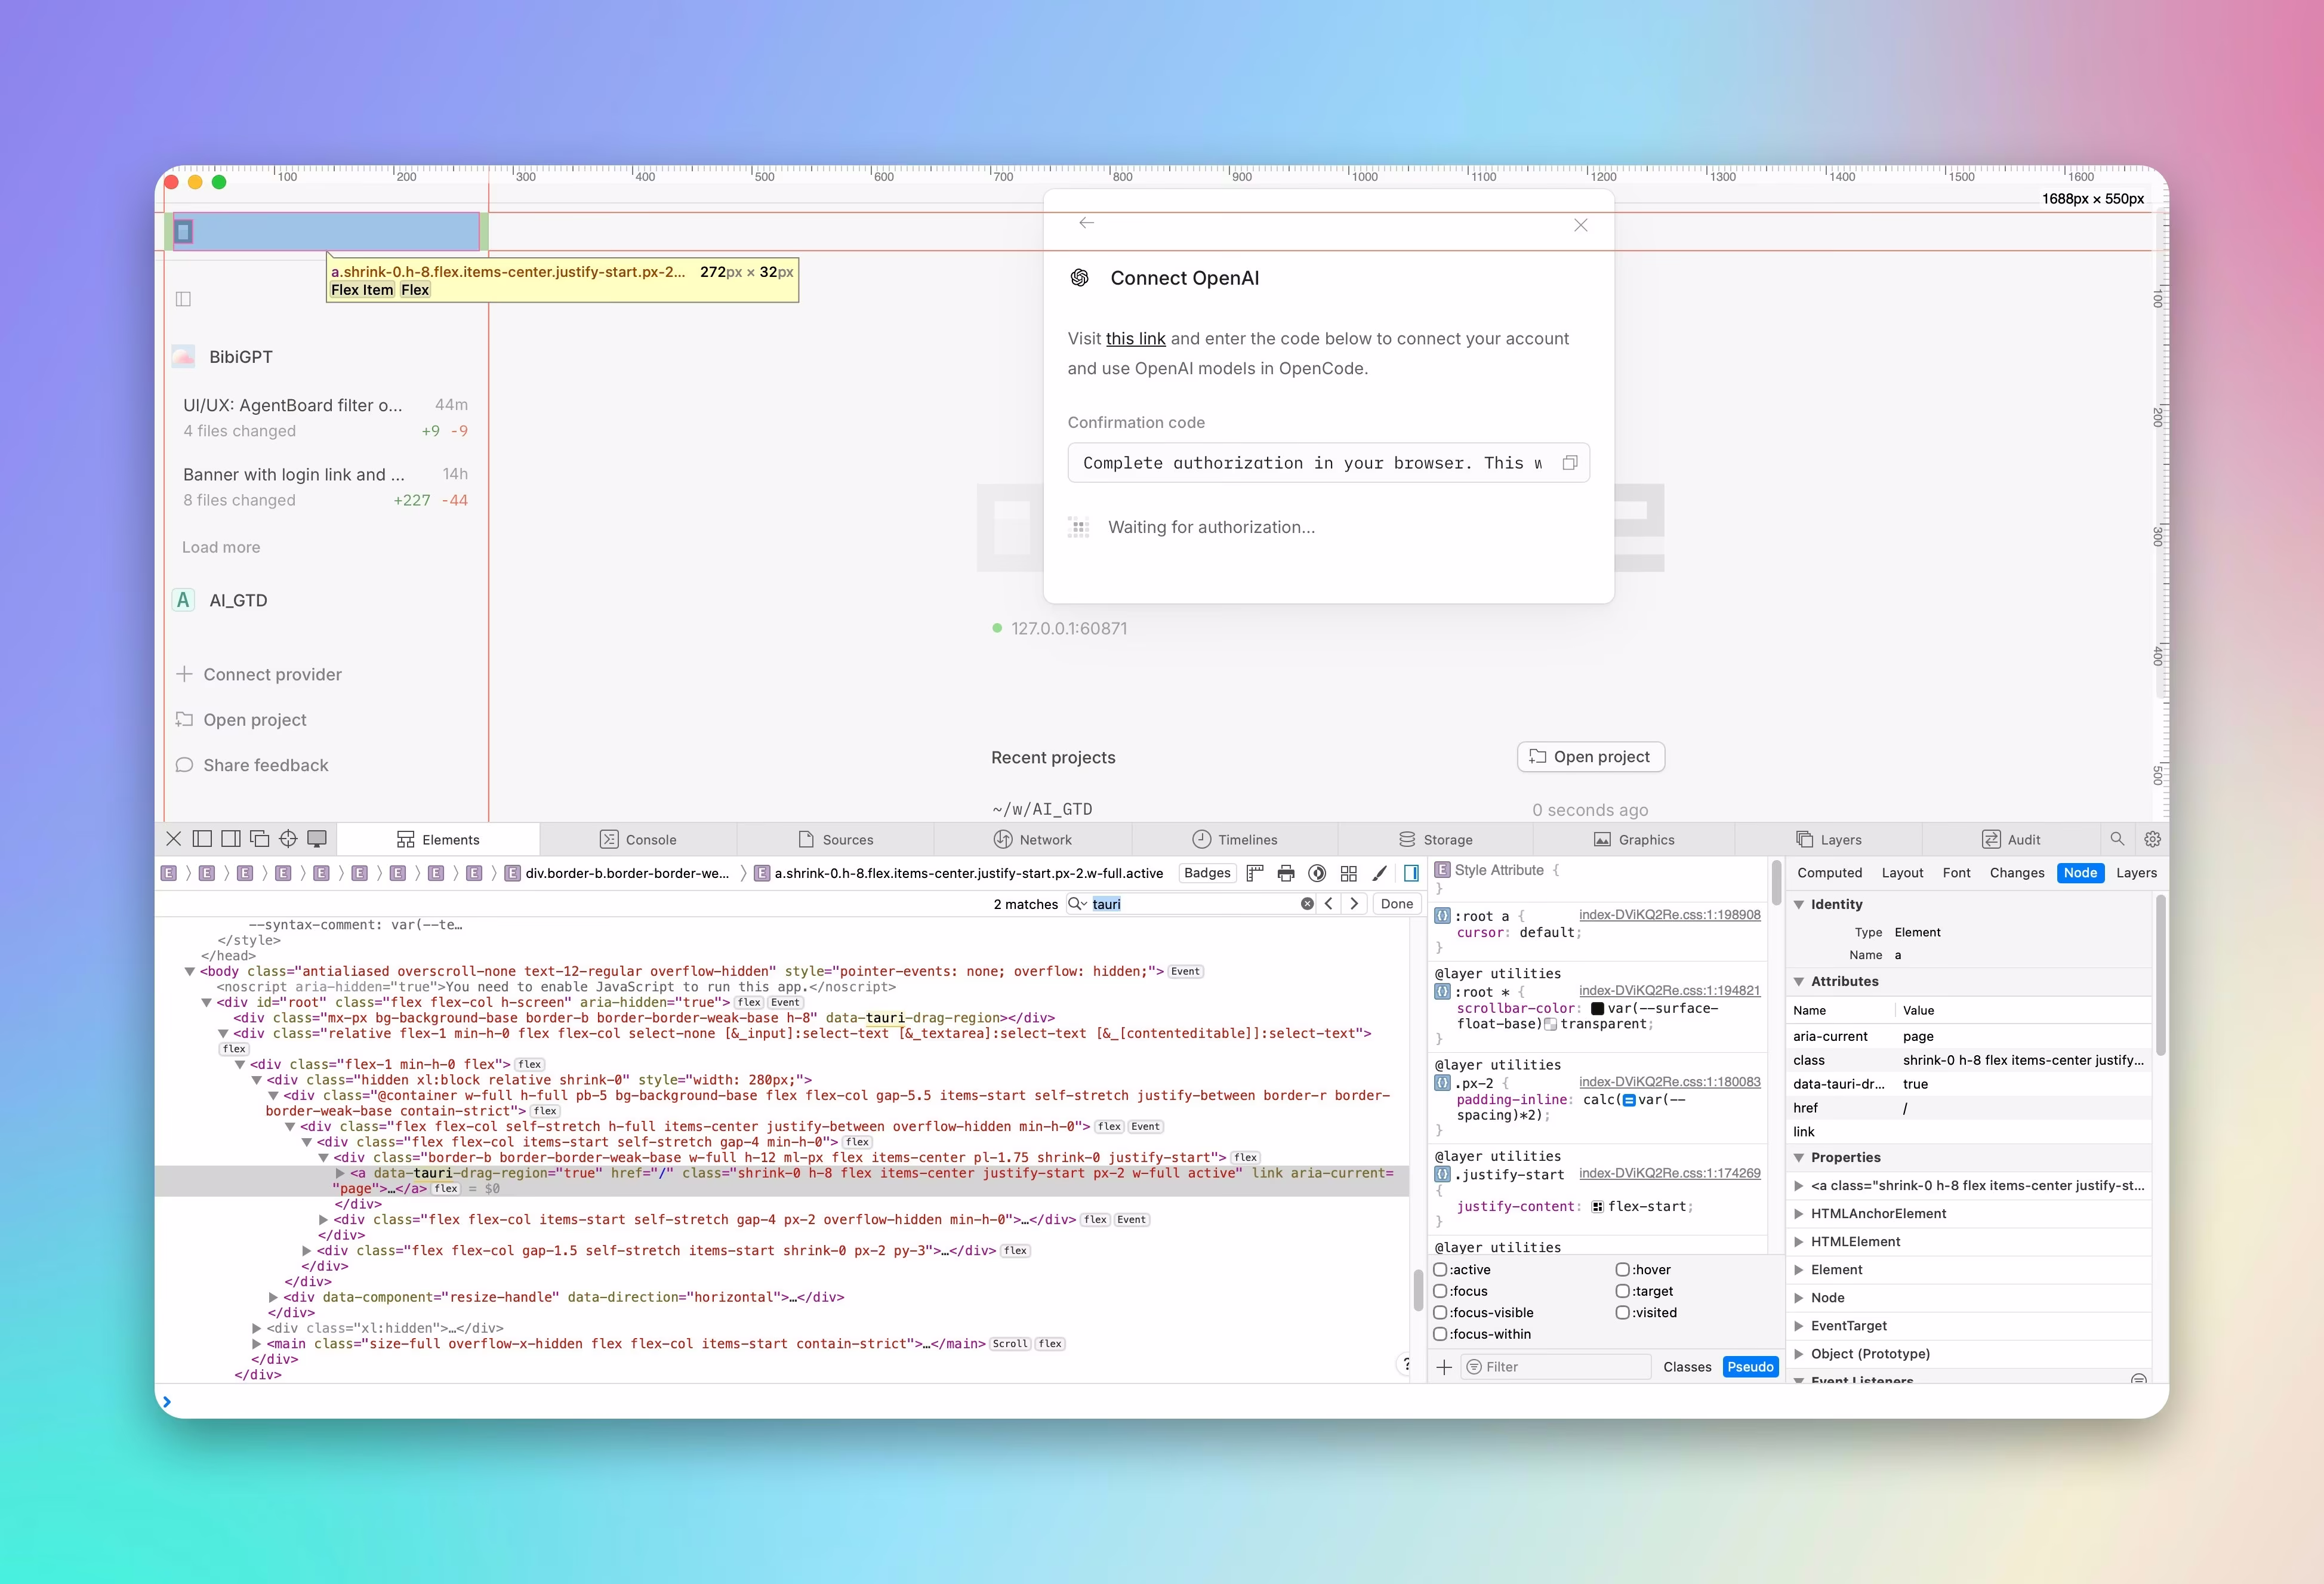
Task: Toggle the device emulation monitor icon
Action: (x=317, y=839)
